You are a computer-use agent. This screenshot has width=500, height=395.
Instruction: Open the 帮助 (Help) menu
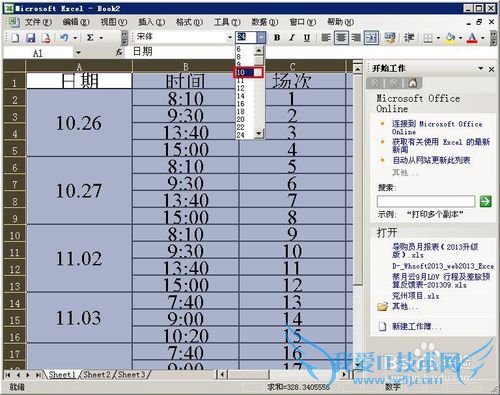340,22
